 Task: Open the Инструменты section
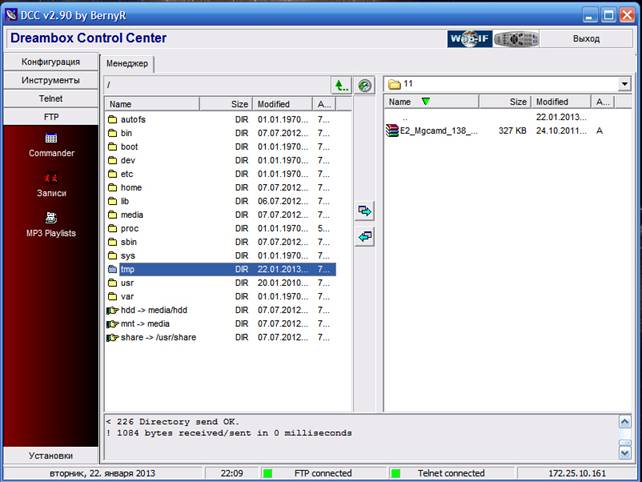pyautogui.click(x=51, y=80)
